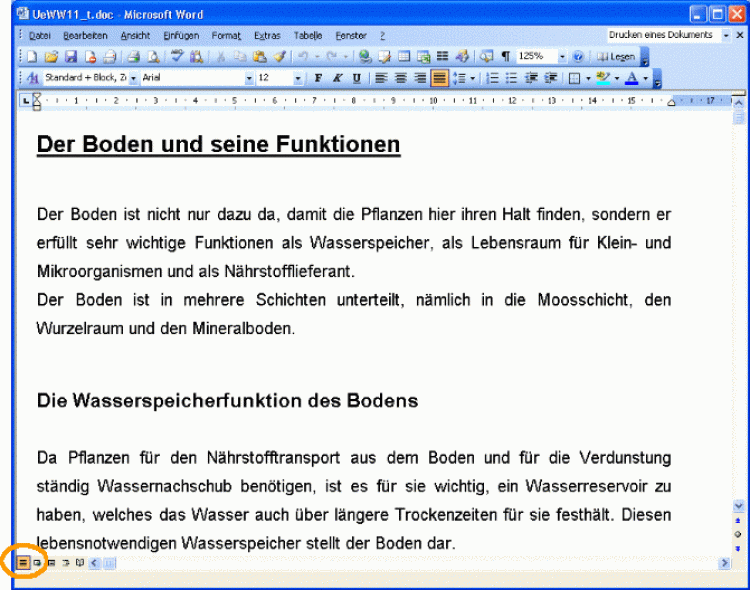The height and width of the screenshot is (590, 750).
Task: Run the spelling and grammar check
Action: click(177, 57)
